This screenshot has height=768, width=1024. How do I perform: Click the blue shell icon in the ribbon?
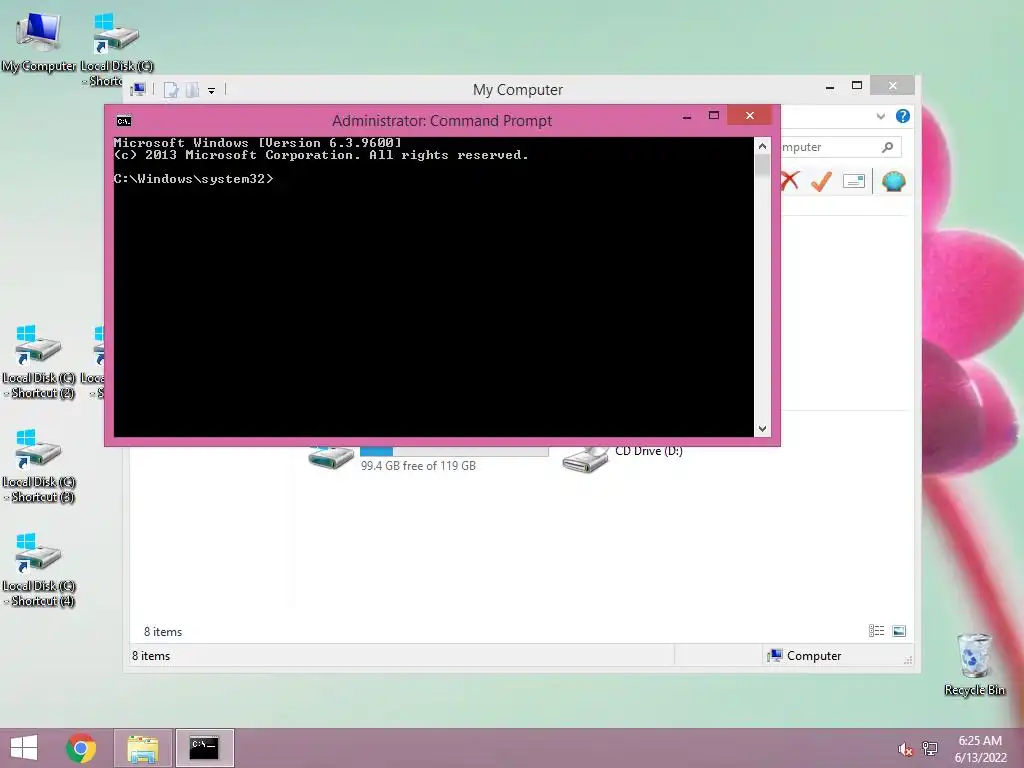point(893,181)
